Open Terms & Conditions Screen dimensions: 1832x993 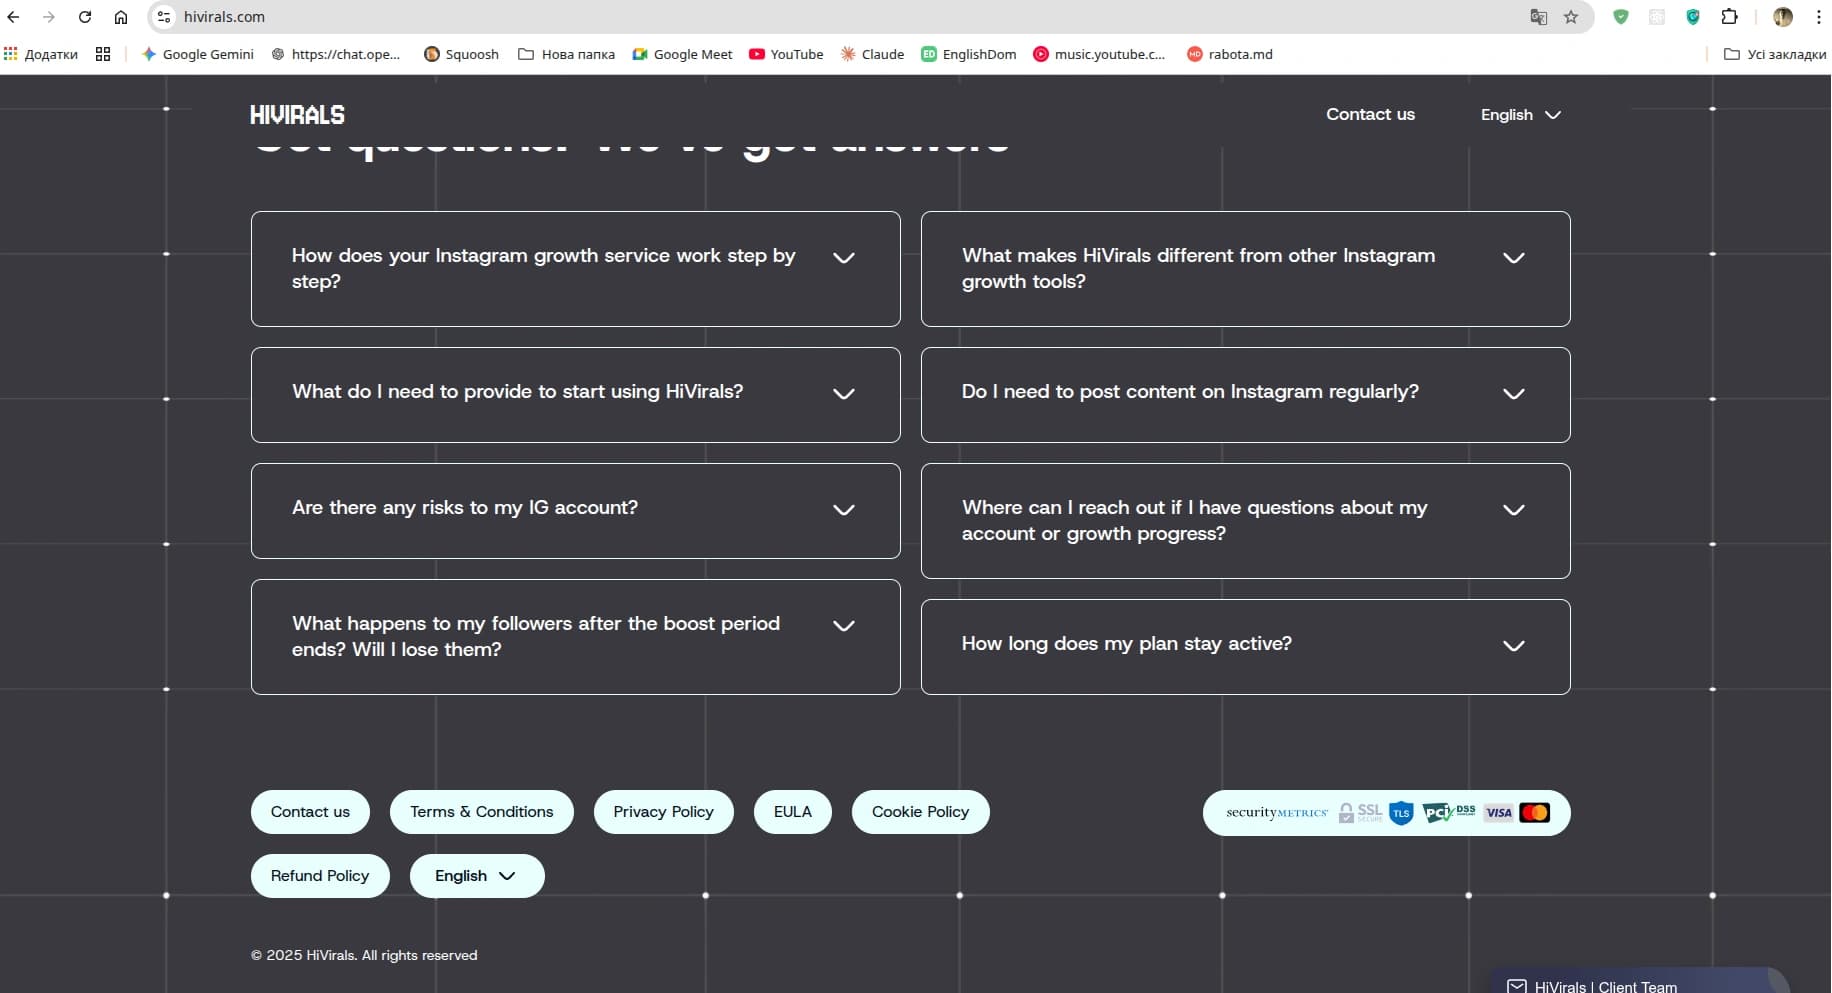pos(481,812)
